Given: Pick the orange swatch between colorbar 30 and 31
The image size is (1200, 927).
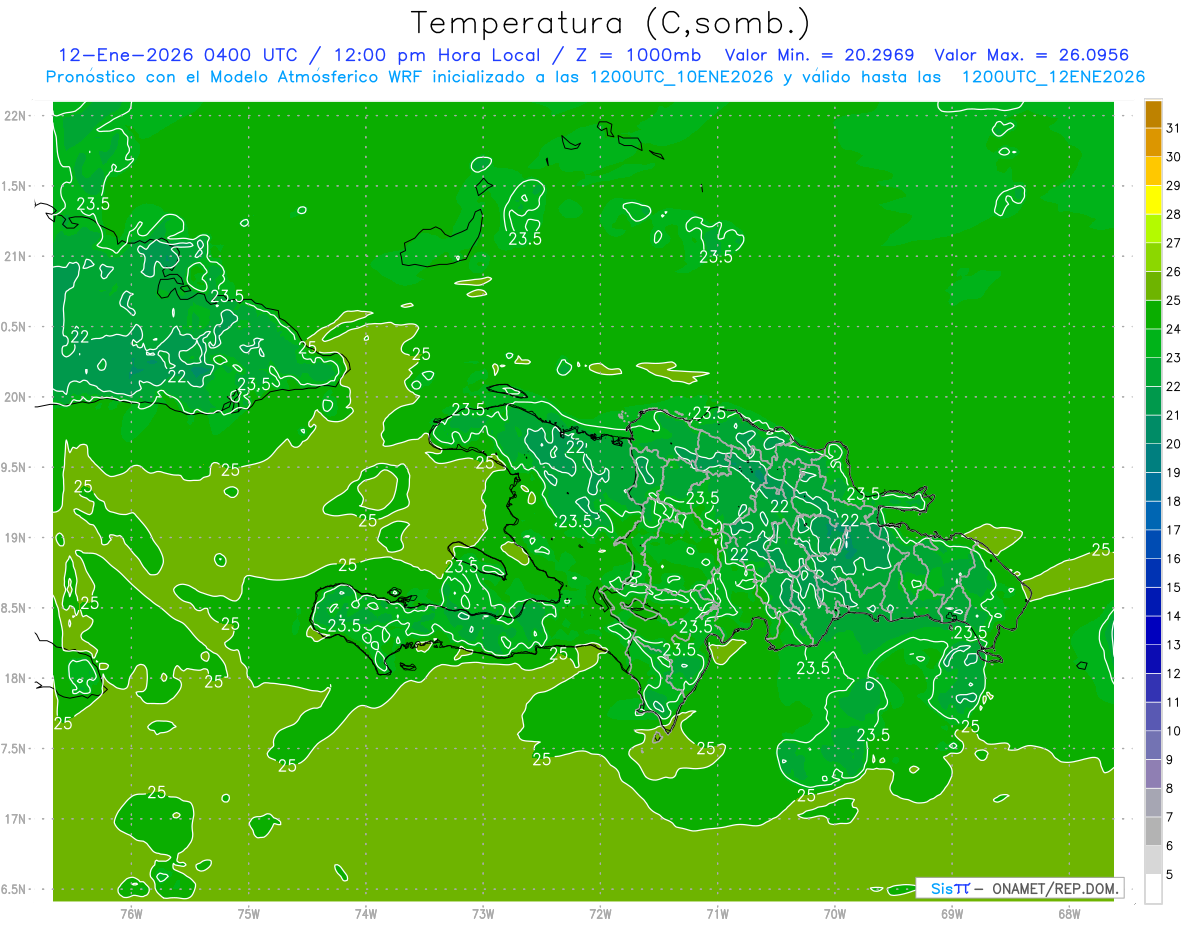Looking at the screenshot, I should click(x=1153, y=142).
